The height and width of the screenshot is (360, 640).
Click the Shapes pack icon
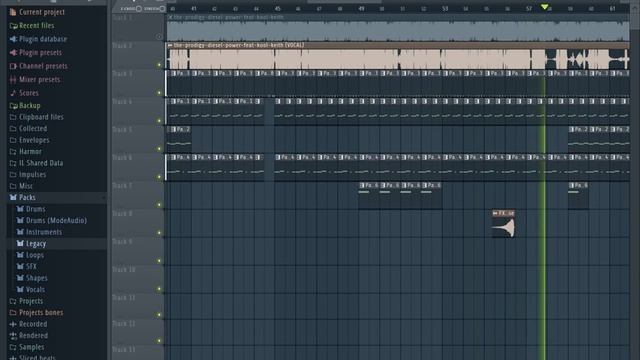[20, 278]
